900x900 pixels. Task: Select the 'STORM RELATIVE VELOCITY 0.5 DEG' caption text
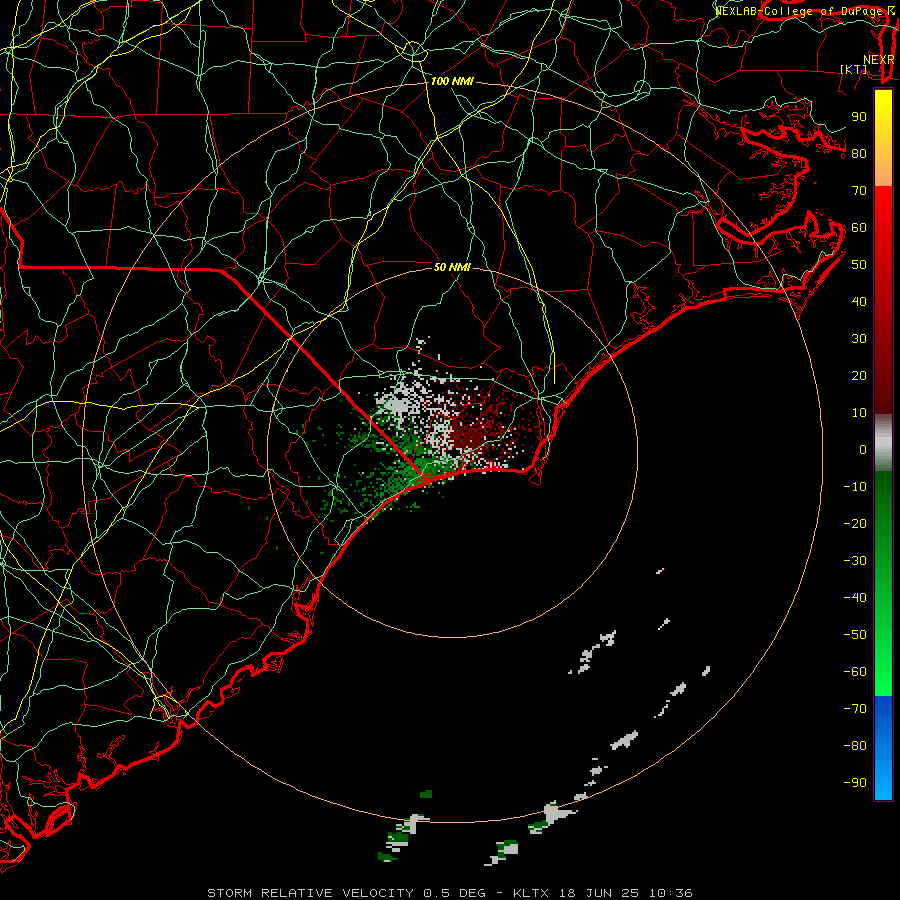(x=346, y=893)
